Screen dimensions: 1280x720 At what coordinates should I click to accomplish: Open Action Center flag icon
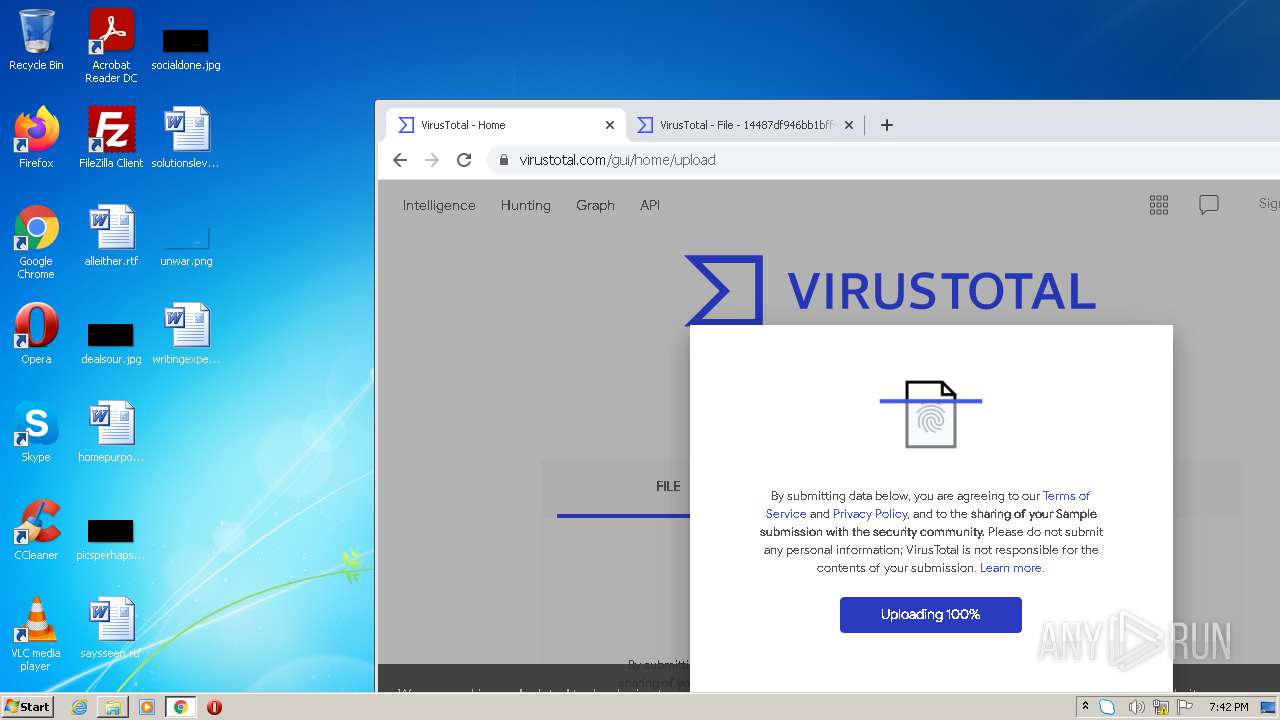1185,707
